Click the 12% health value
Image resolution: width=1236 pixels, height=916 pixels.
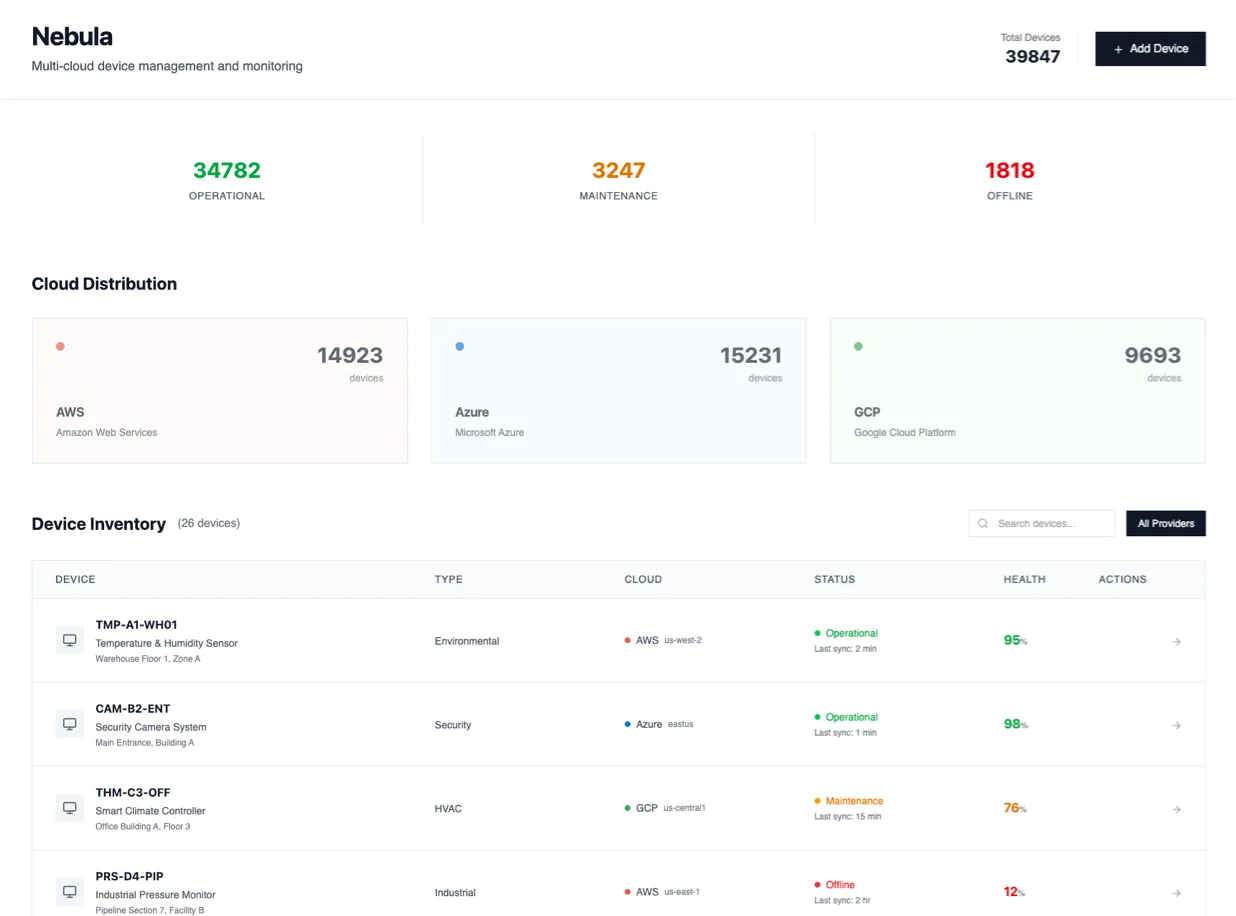coord(1014,892)
